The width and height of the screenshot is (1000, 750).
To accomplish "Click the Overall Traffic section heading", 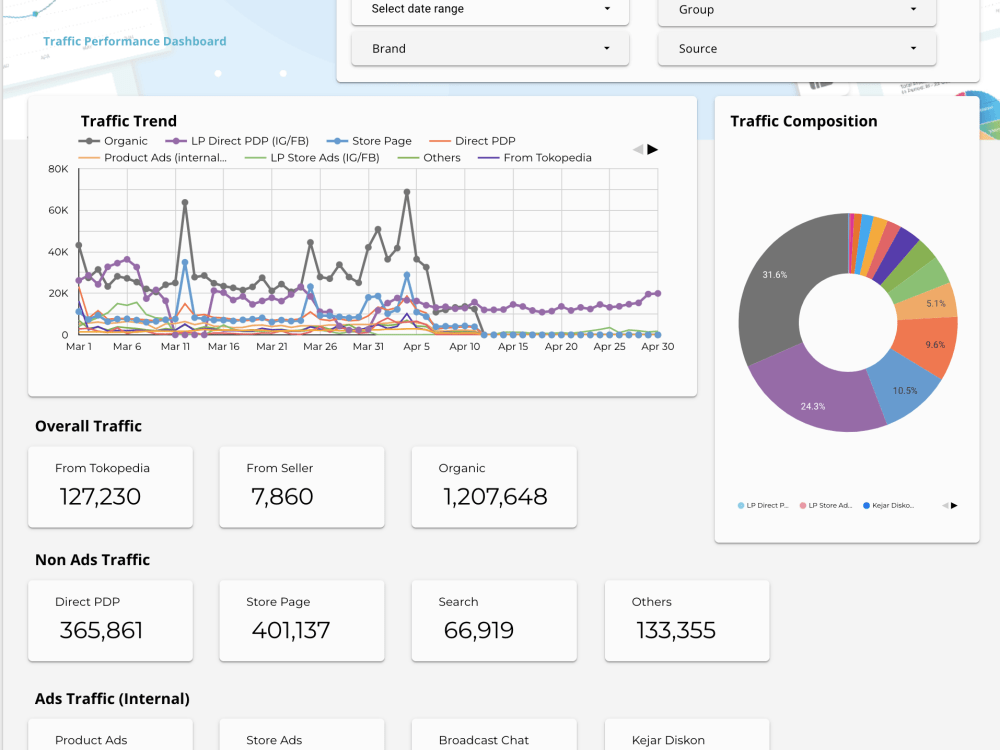I will pyautogui.click(x=88, y=426).
